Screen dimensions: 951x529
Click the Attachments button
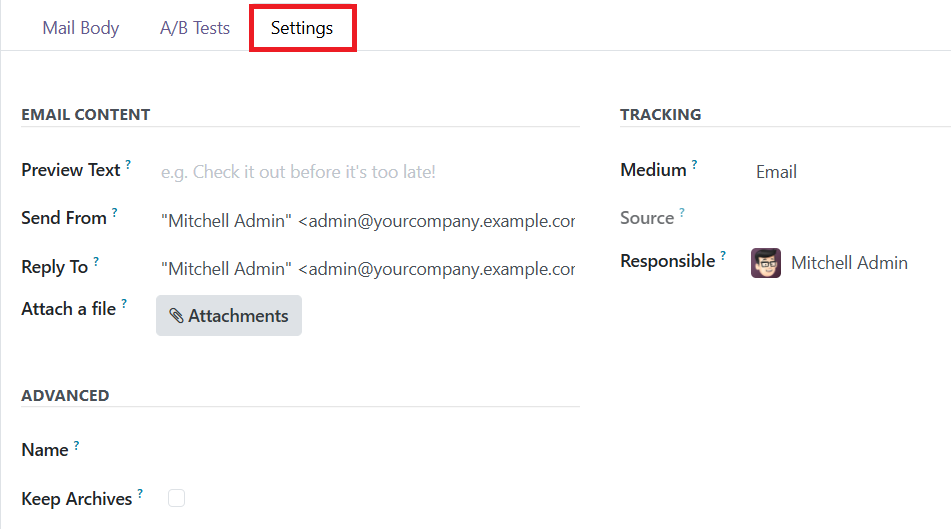[x=229, y=315]
